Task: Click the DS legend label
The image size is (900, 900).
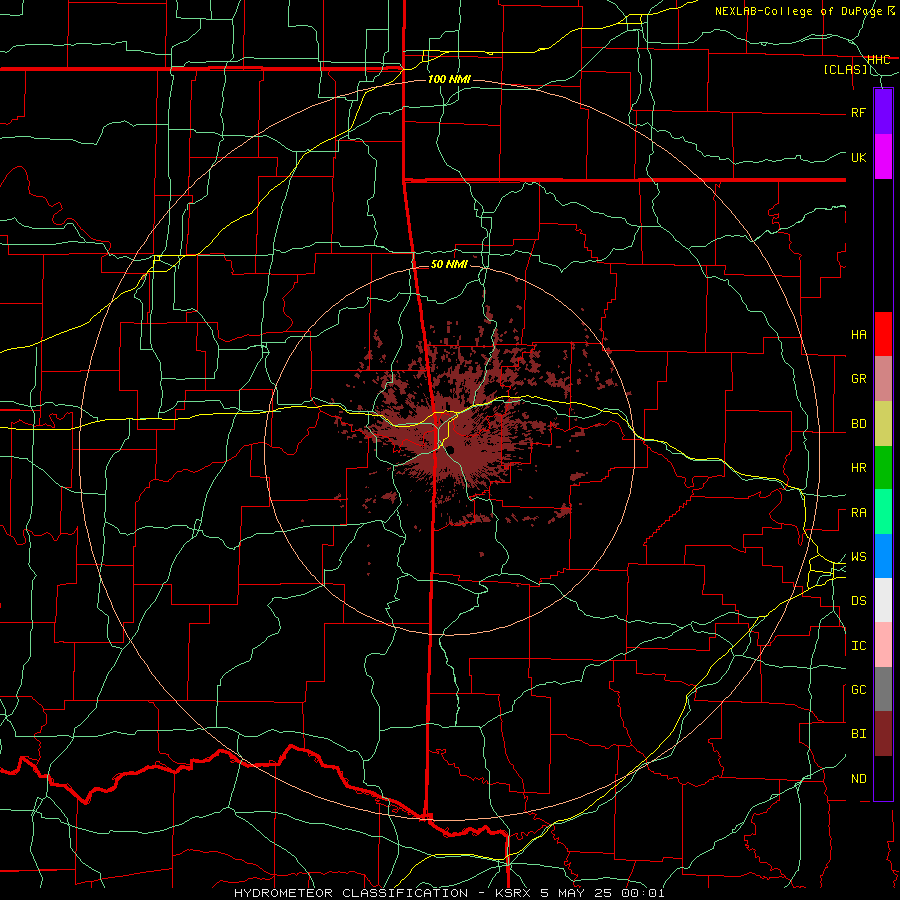Action: click(x=858, y=601)
